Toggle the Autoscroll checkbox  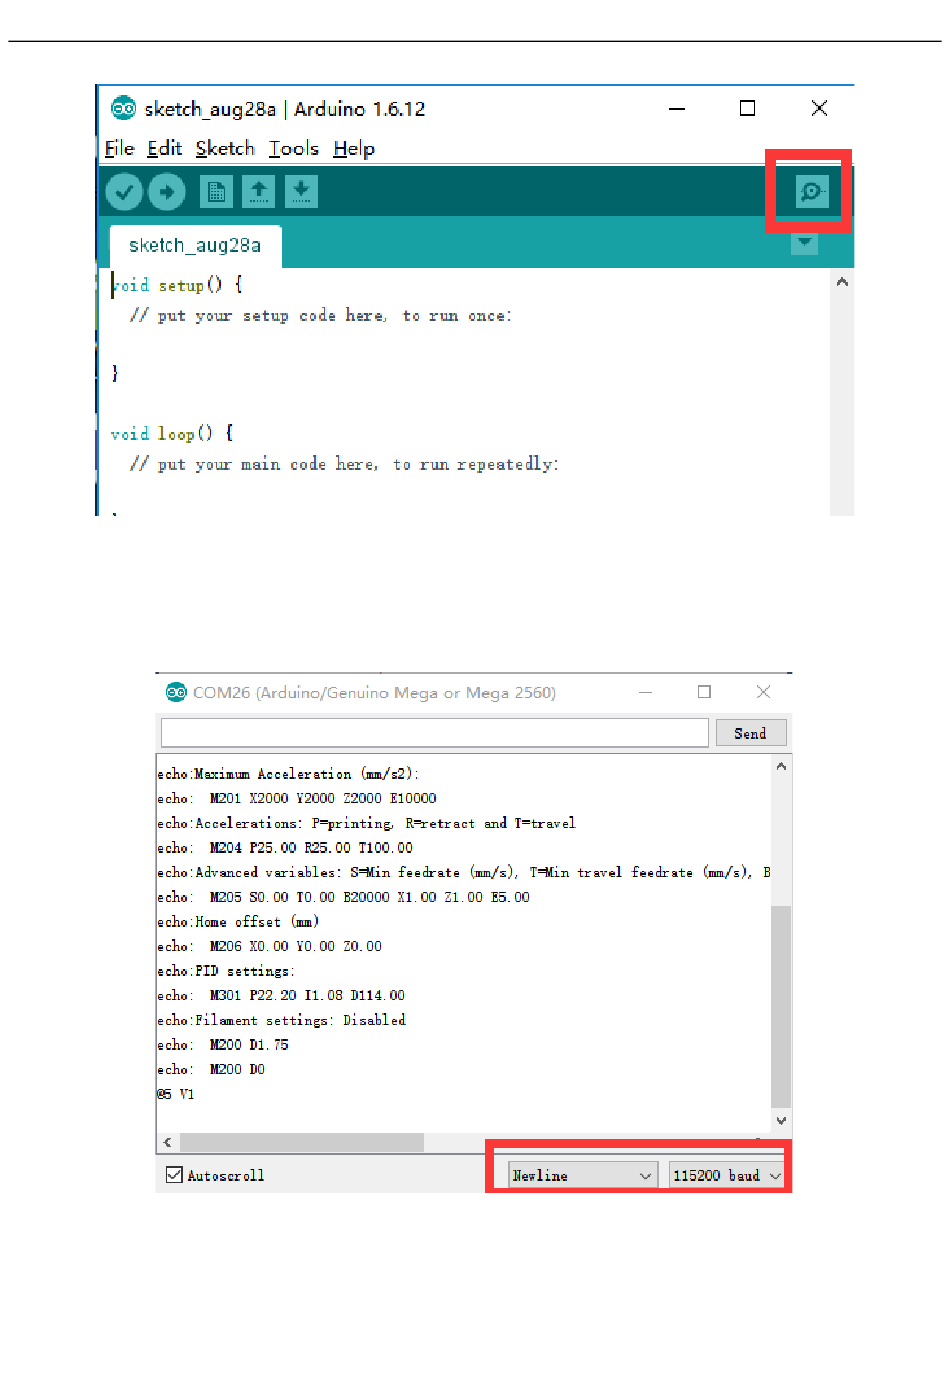coord(174,1175)
